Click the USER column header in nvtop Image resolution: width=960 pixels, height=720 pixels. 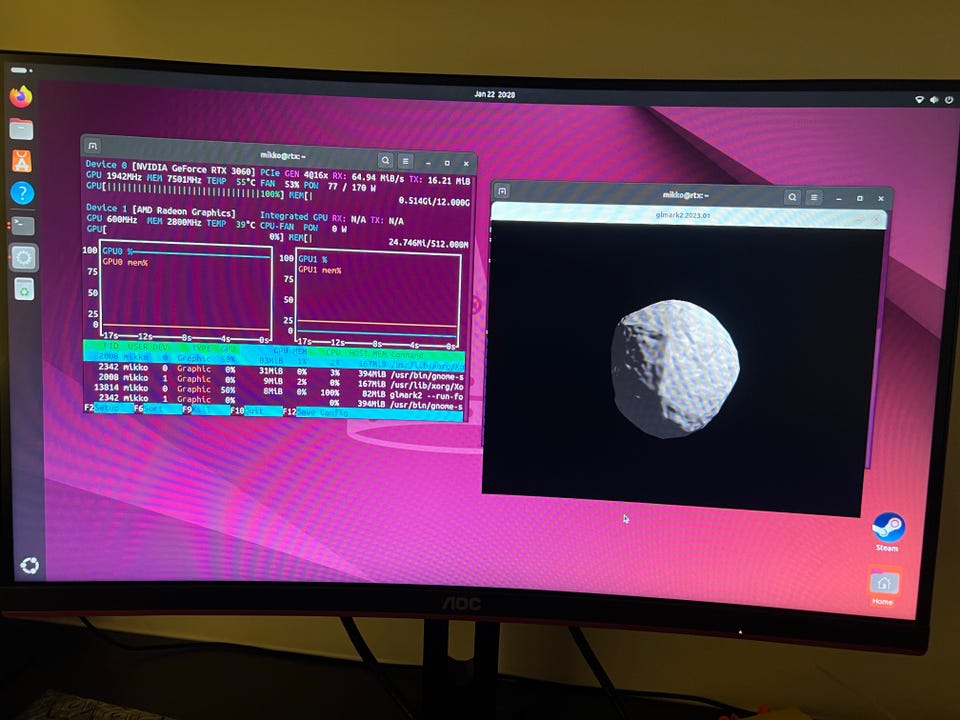click(x=137, y=347)
